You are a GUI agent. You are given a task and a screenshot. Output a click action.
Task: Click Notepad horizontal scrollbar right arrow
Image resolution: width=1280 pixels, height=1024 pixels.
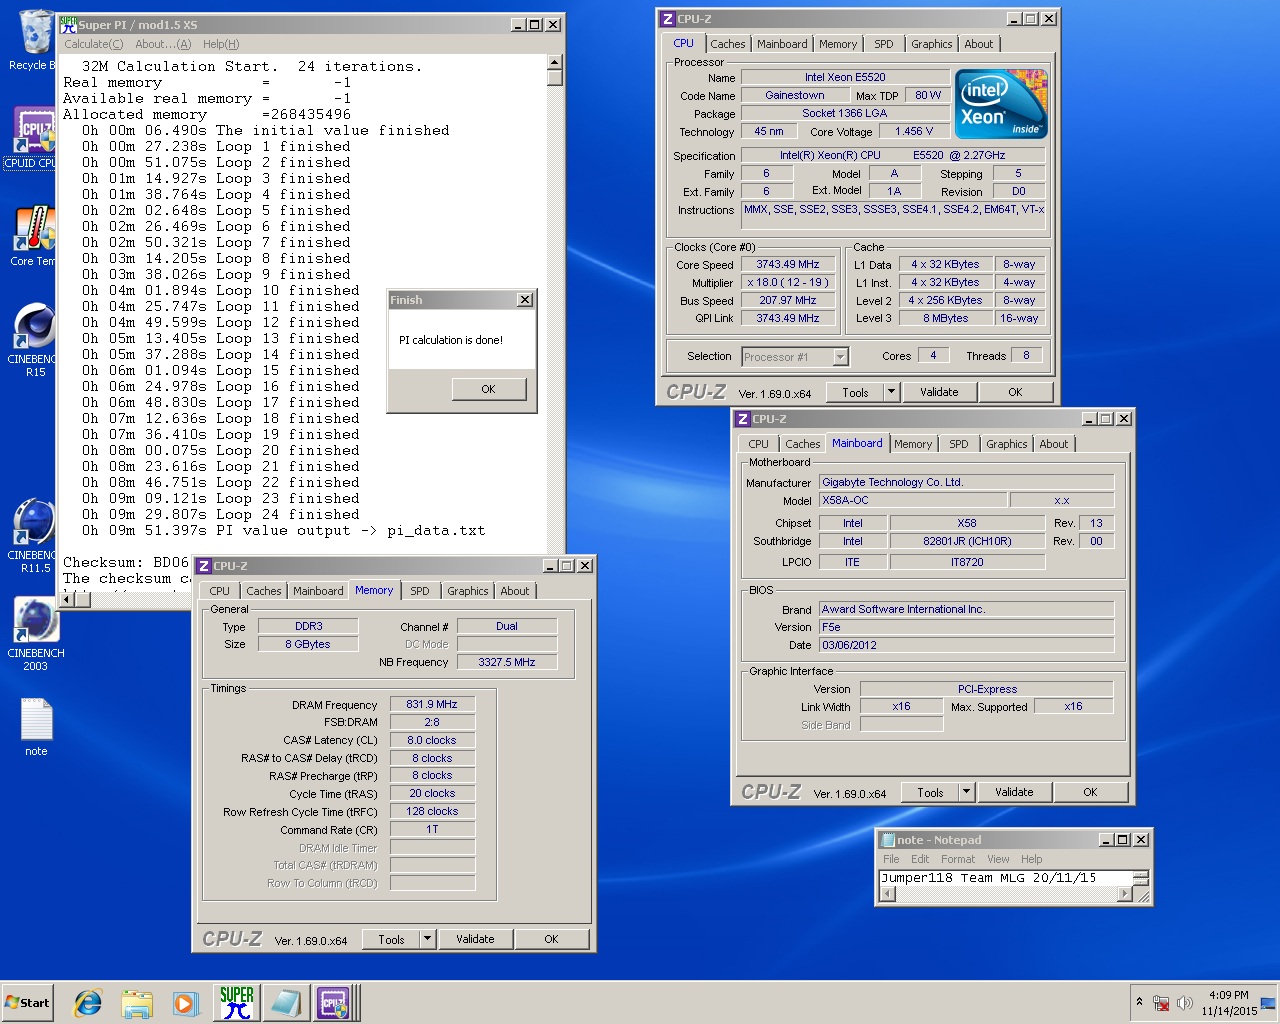(1124, 894)
